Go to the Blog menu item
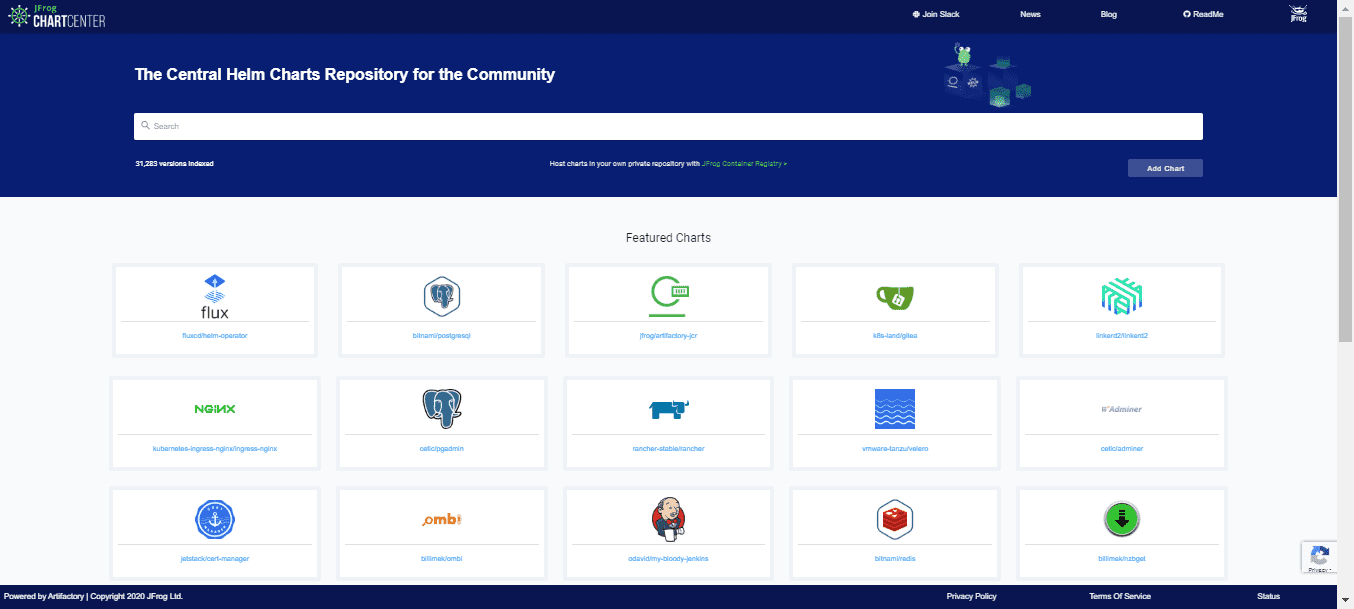The height and width of the screenshot is (609, 1354). pos(1108,15)
